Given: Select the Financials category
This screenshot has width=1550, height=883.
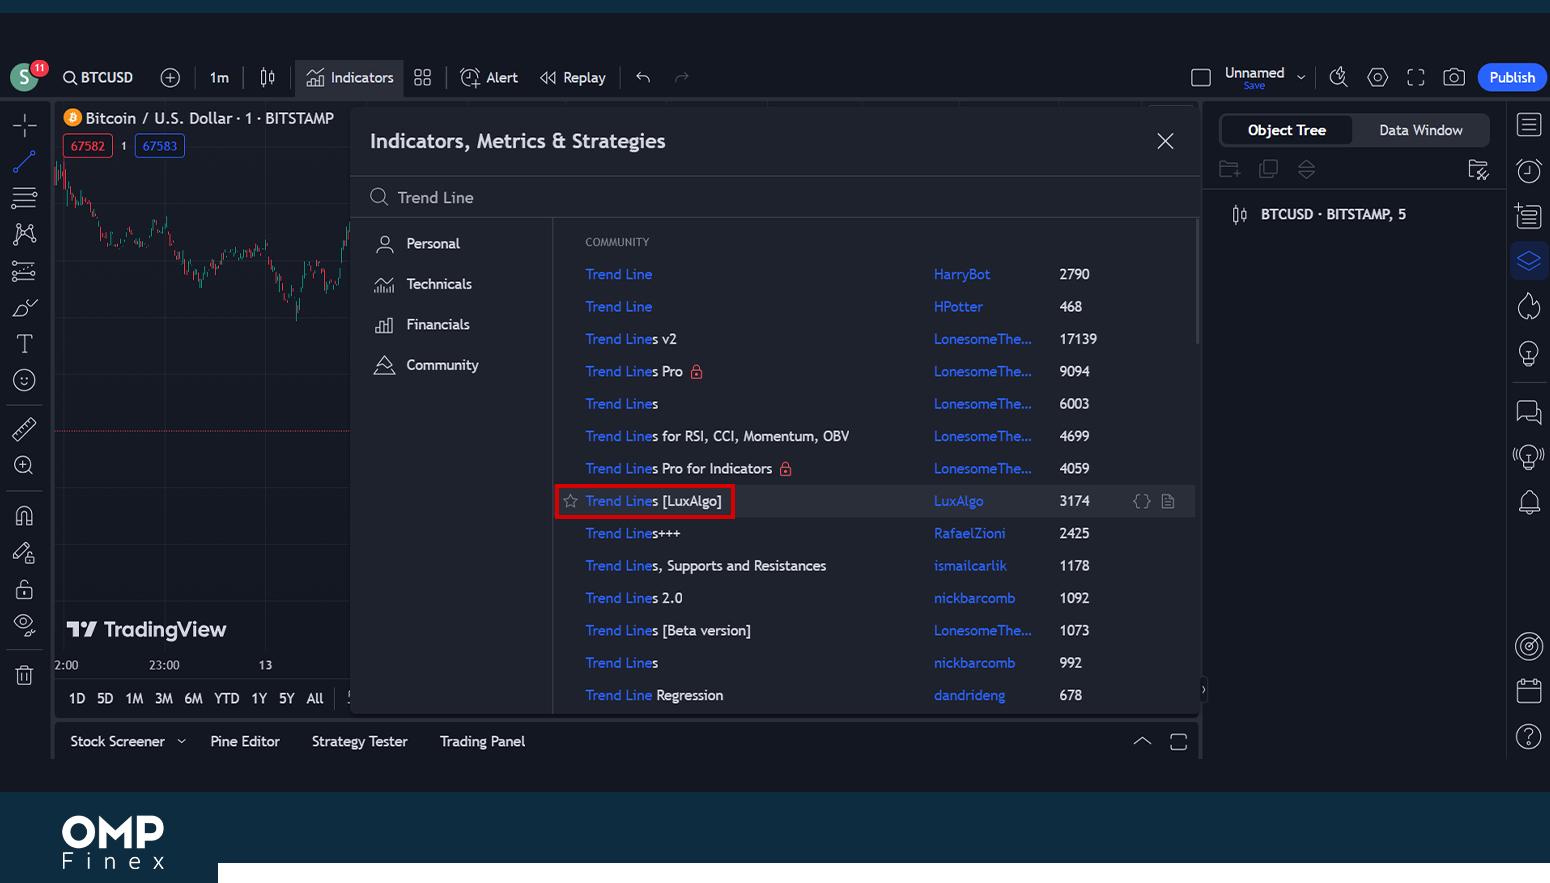Looking at the screenshot, I should coord(438,324).
